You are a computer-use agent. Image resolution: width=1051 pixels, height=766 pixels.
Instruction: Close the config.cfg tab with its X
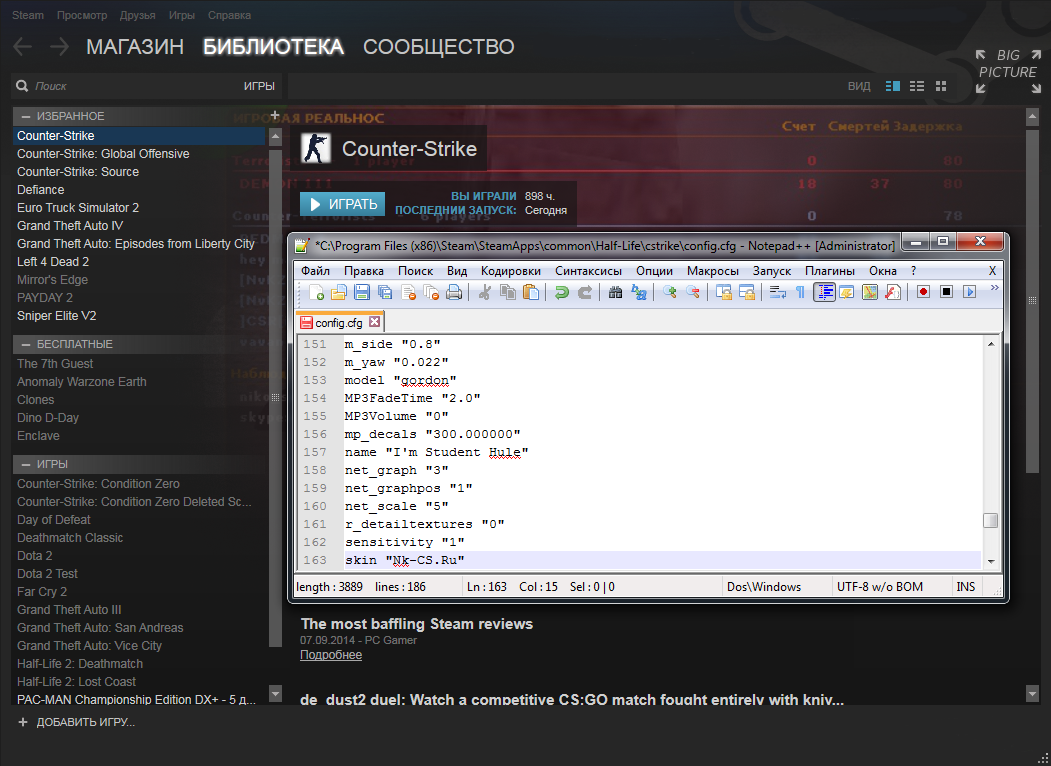pos(375,322)
